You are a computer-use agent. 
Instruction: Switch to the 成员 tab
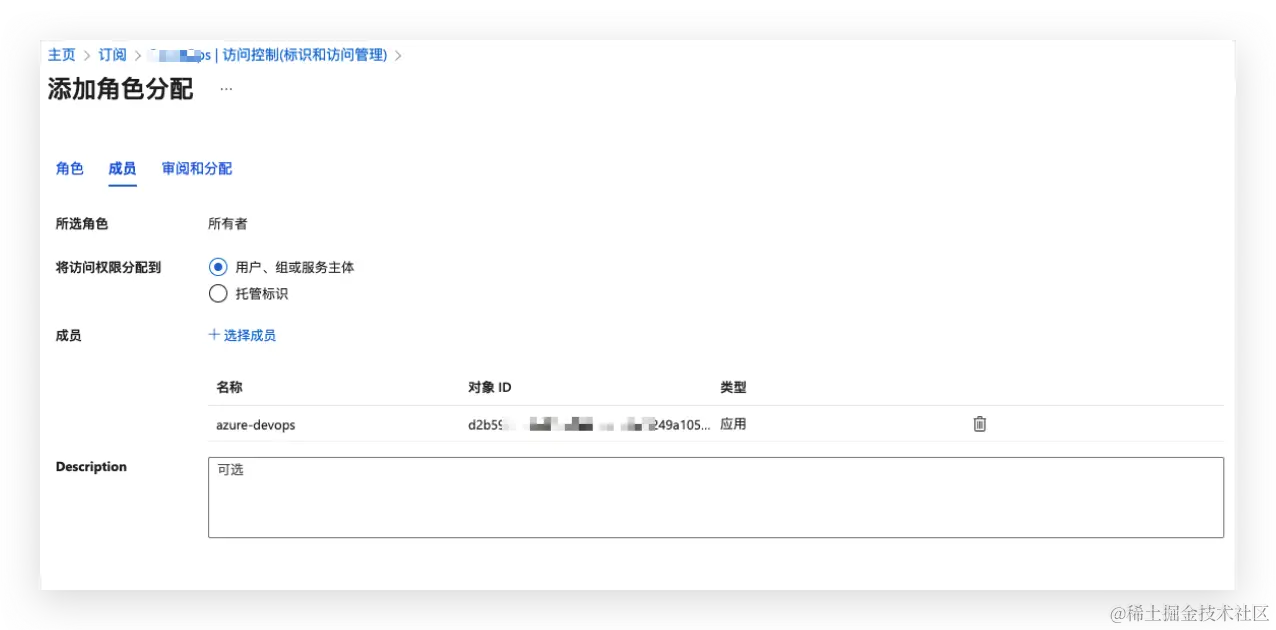[x=122, y=169]
